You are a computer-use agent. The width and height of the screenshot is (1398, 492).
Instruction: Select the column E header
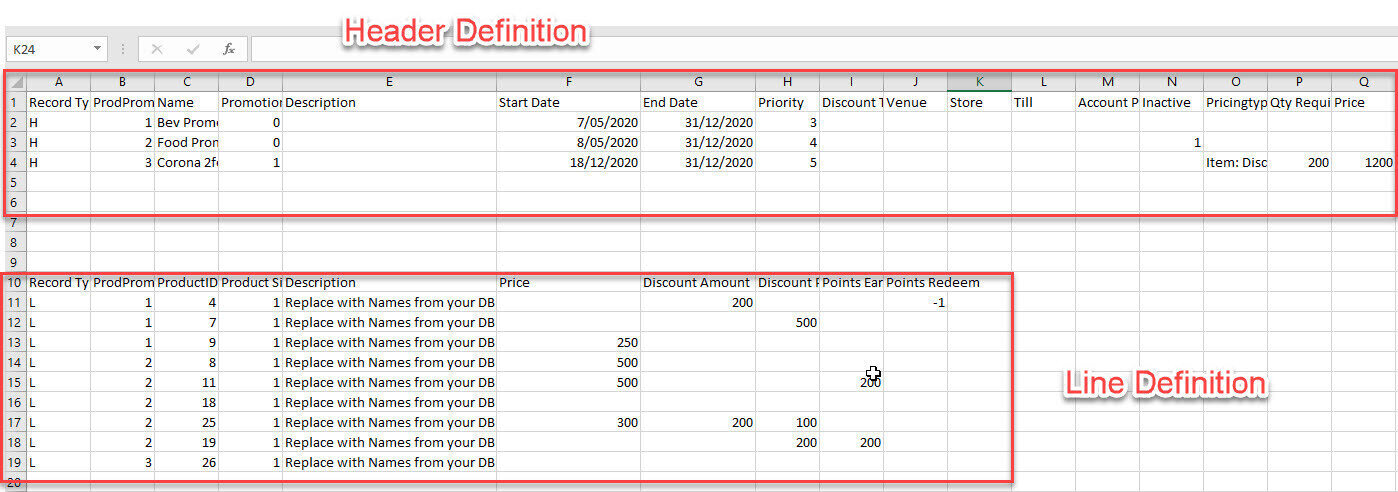click(389, 82)
